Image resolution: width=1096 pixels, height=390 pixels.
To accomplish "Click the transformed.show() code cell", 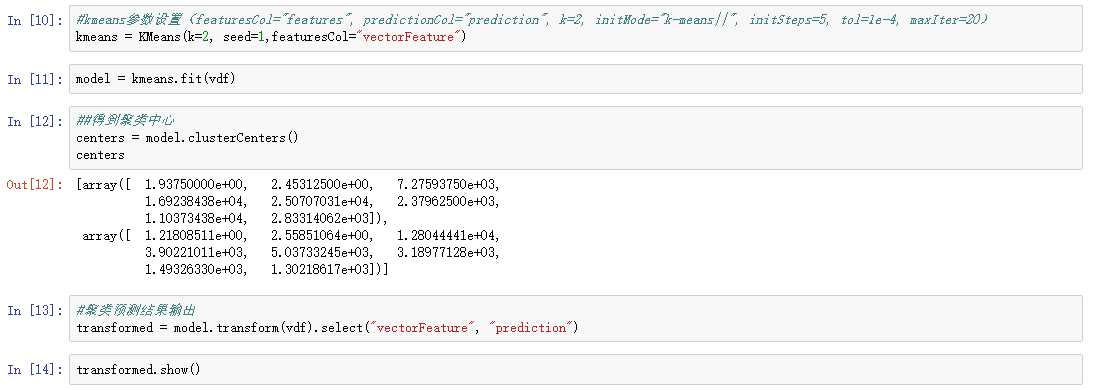I will click(x=575, y=369).
